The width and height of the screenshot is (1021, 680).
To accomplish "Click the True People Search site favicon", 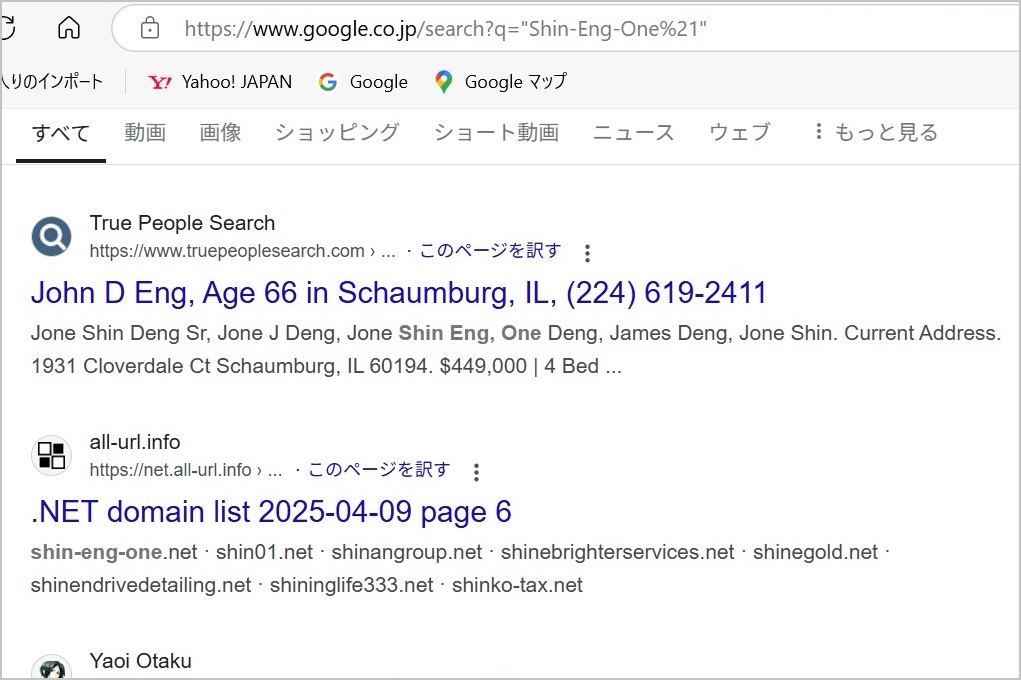I will coord(51,236).
